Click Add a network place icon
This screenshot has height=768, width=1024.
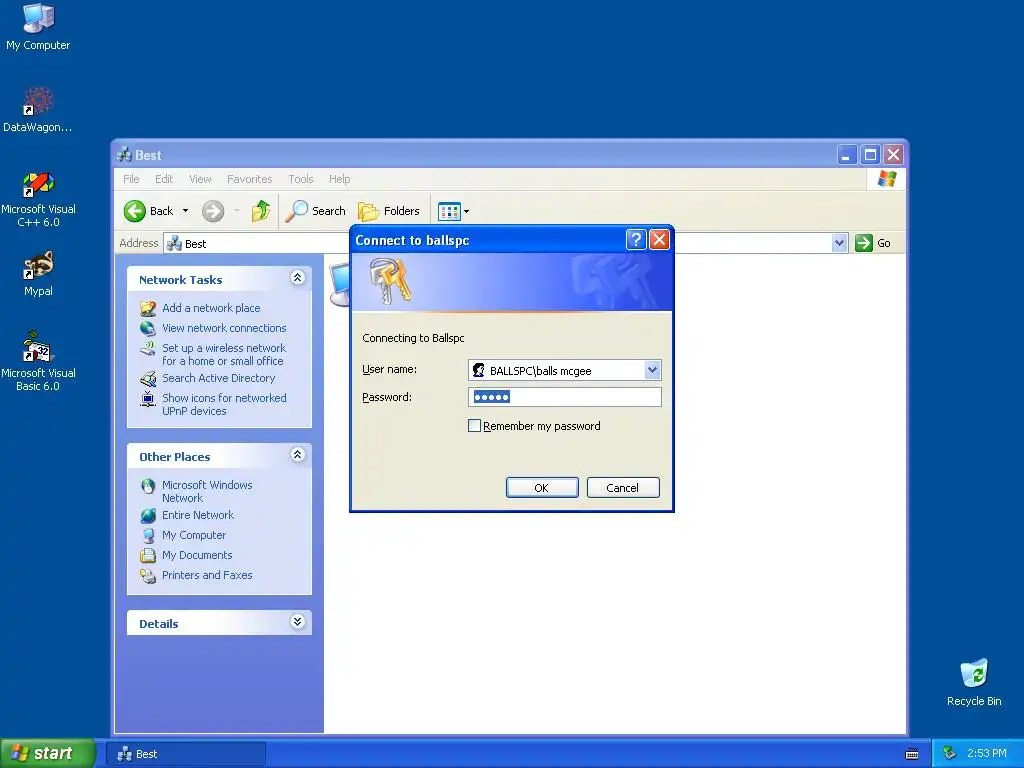[x=148, y=308]
